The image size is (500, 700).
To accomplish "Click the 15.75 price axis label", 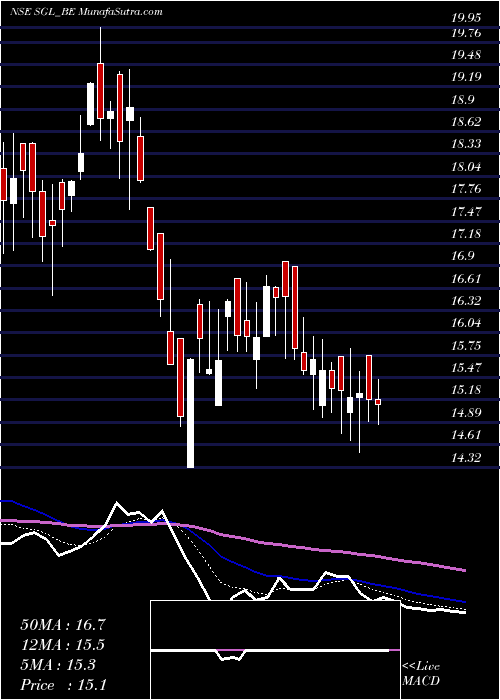I will click(x=467, y=346).
